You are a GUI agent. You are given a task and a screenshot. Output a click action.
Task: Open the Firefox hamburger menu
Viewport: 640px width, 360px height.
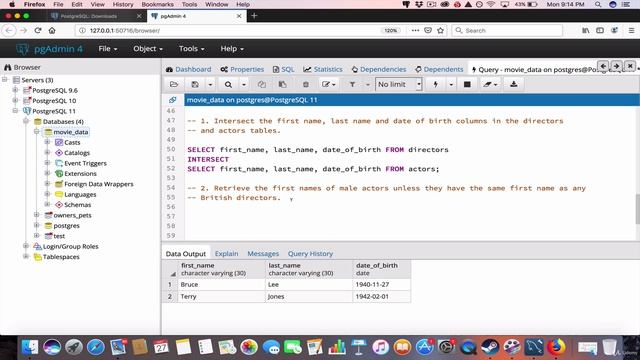pos(631,30)
